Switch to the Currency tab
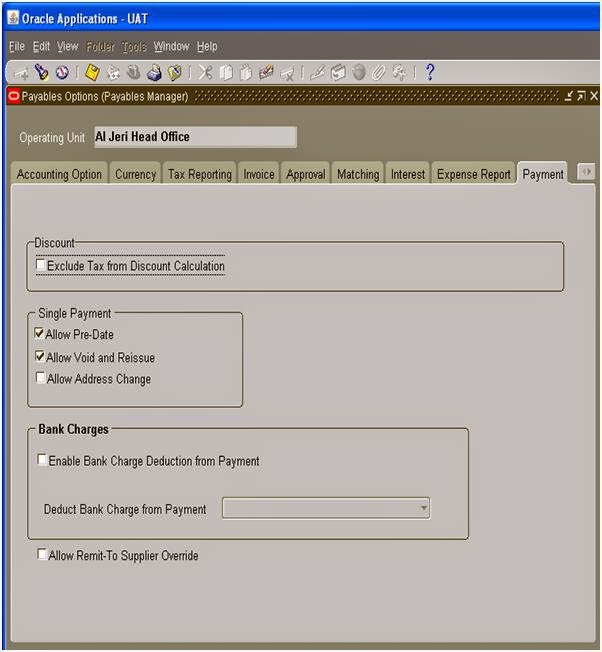The width and height of the screenshot is (602, 652). (x=136, y=174)
